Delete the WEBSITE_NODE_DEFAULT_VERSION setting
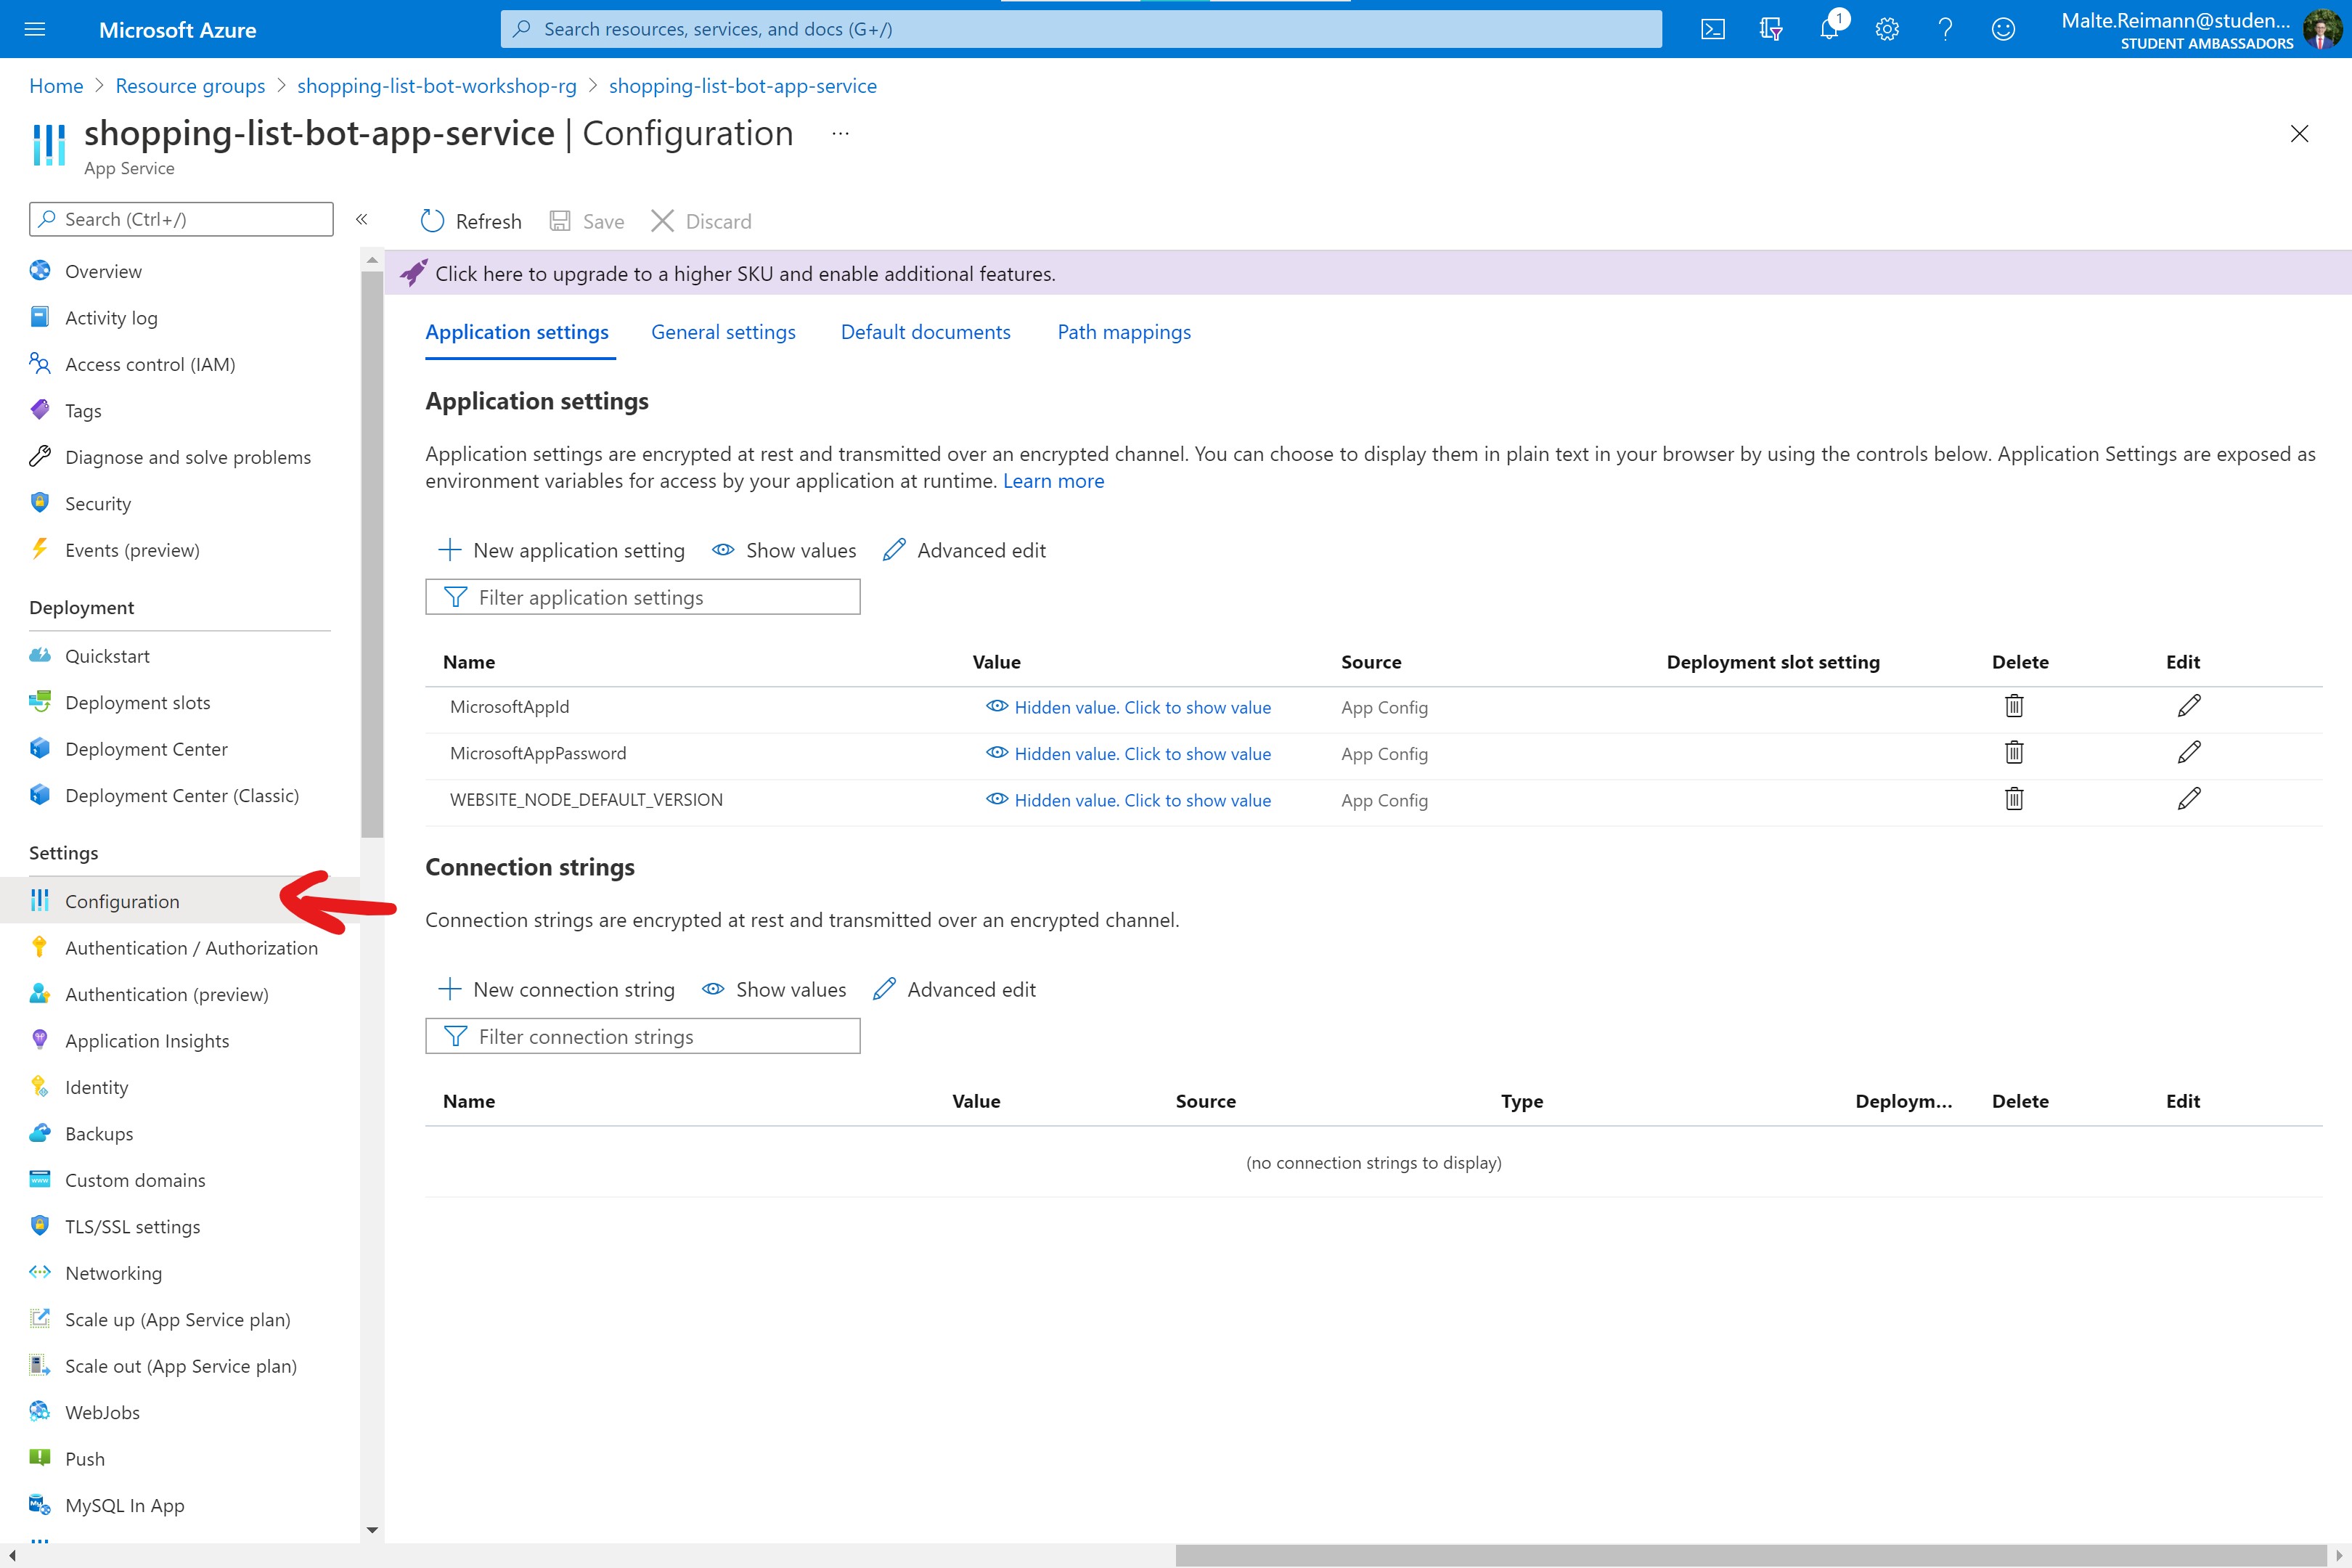 tap(2014, 799)
